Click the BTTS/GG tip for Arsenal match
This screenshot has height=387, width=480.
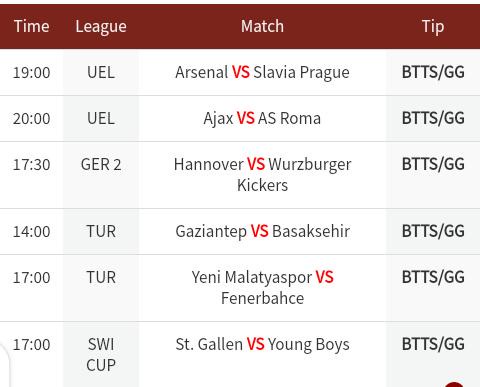click(433, 72)
